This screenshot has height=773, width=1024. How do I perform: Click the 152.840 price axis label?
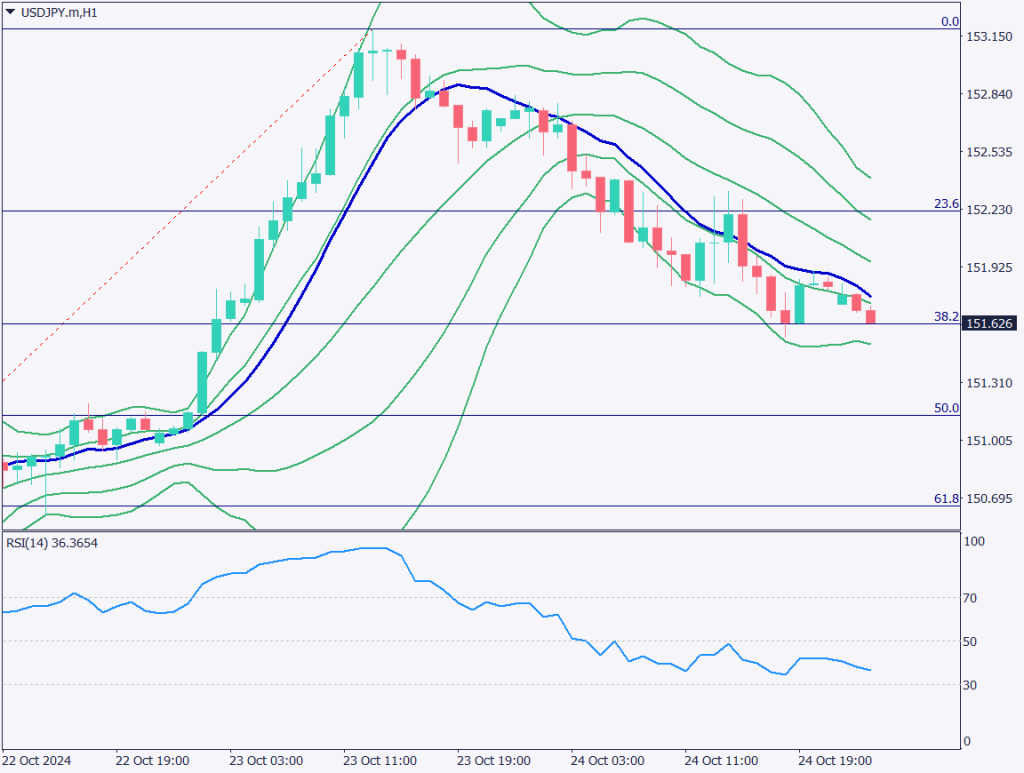point(988,95)
